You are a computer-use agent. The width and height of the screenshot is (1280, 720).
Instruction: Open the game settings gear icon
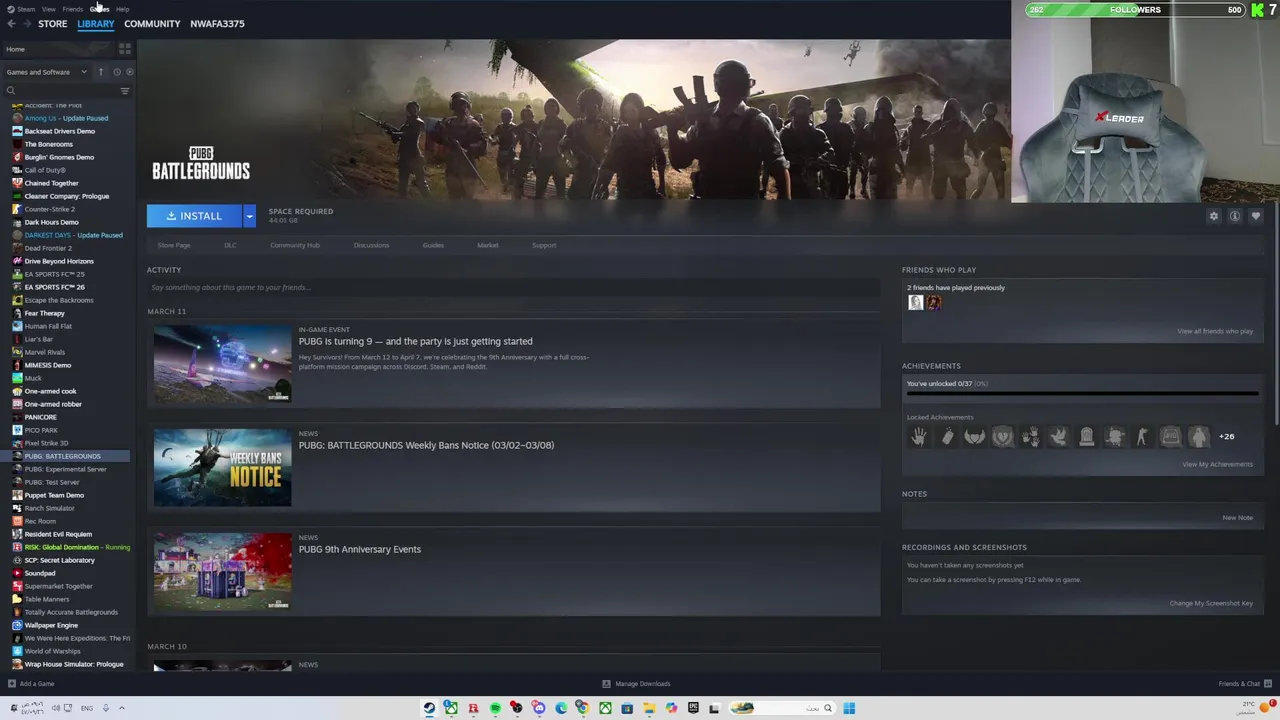point(1214,216)
